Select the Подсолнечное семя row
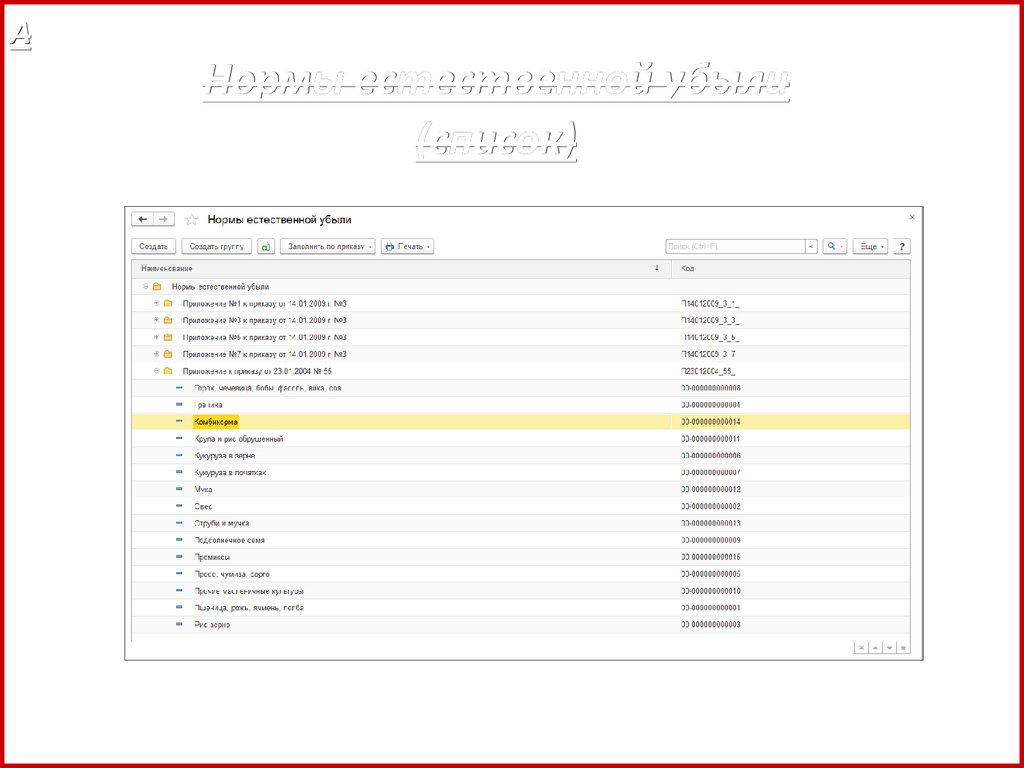 tap(520, 540)
